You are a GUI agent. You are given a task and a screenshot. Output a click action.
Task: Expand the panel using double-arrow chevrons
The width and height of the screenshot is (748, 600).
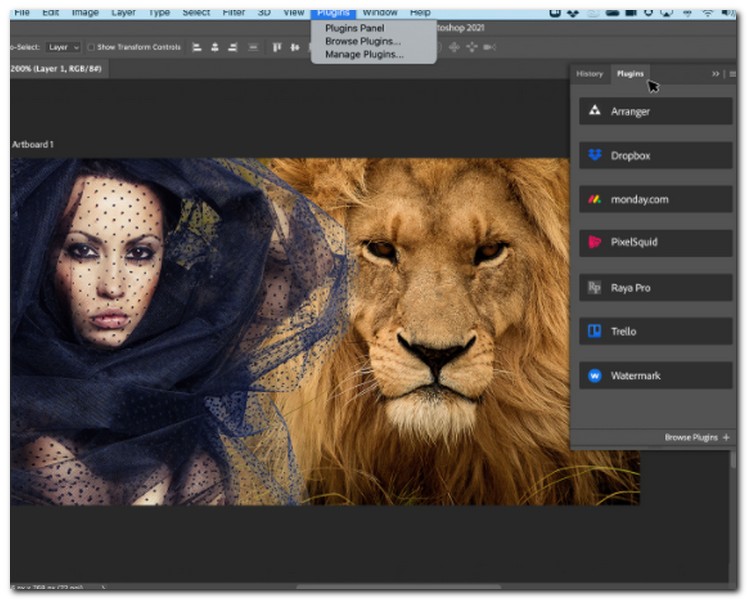coord(715,74)
